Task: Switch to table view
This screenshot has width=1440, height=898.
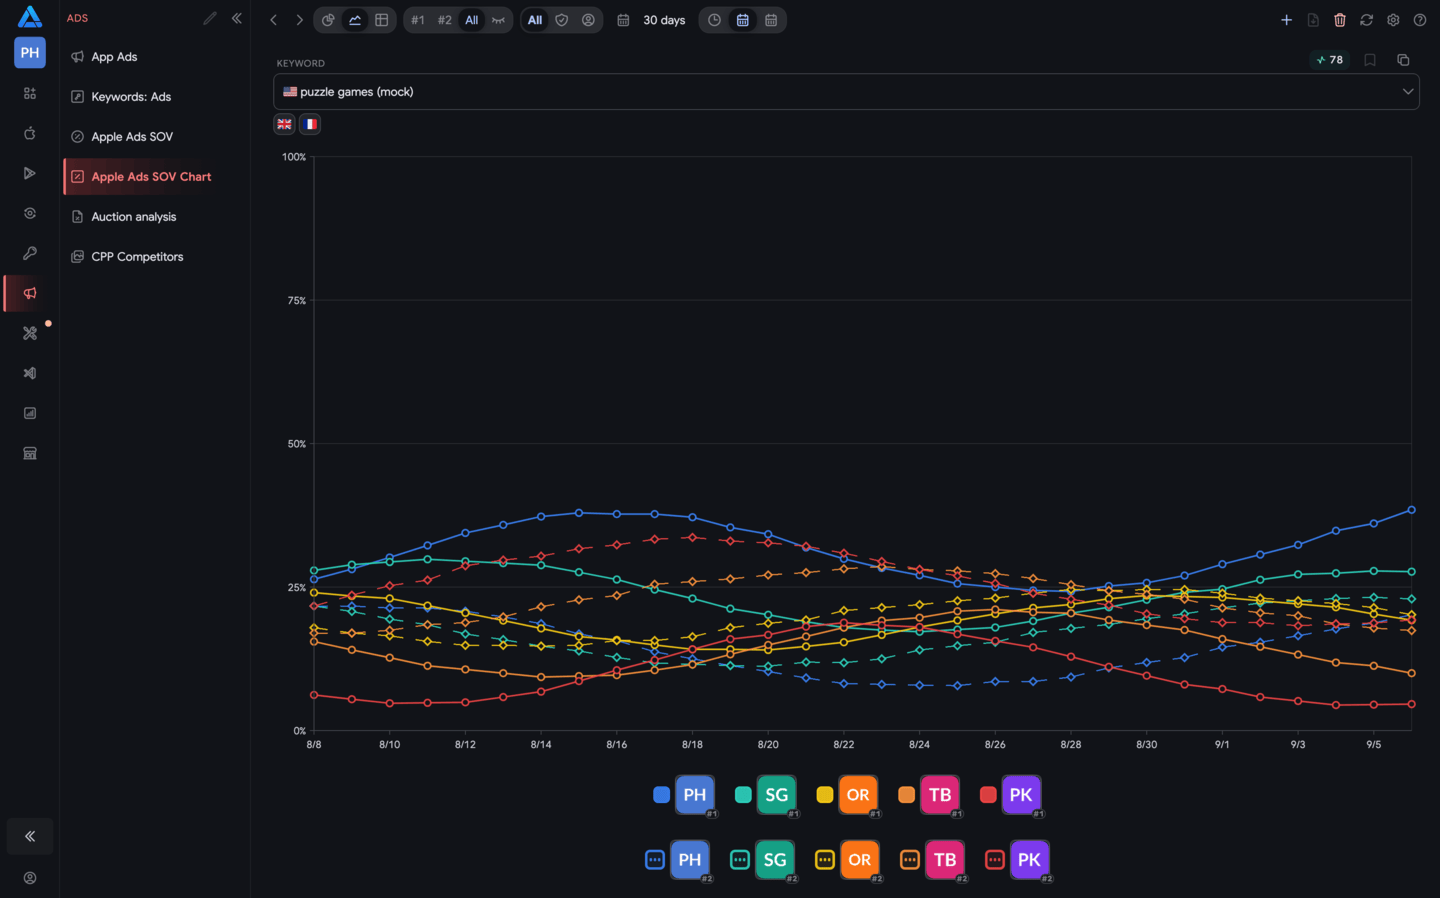Action: 382,20
